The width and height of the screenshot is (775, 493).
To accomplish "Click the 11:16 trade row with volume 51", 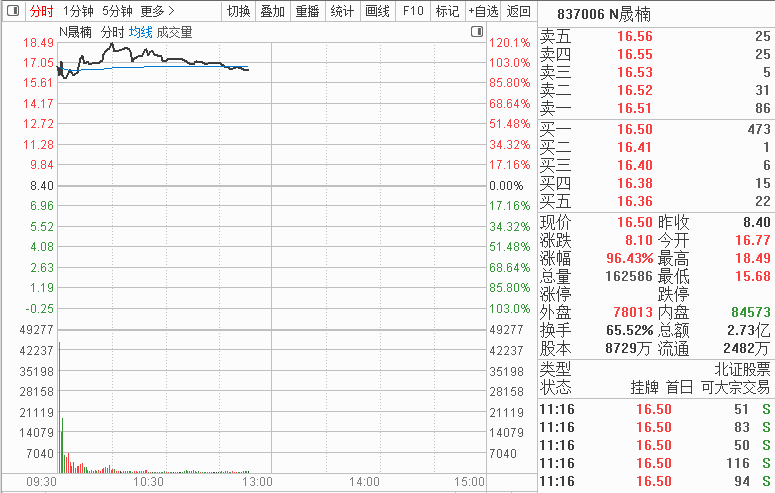I will tap(655, 409).
